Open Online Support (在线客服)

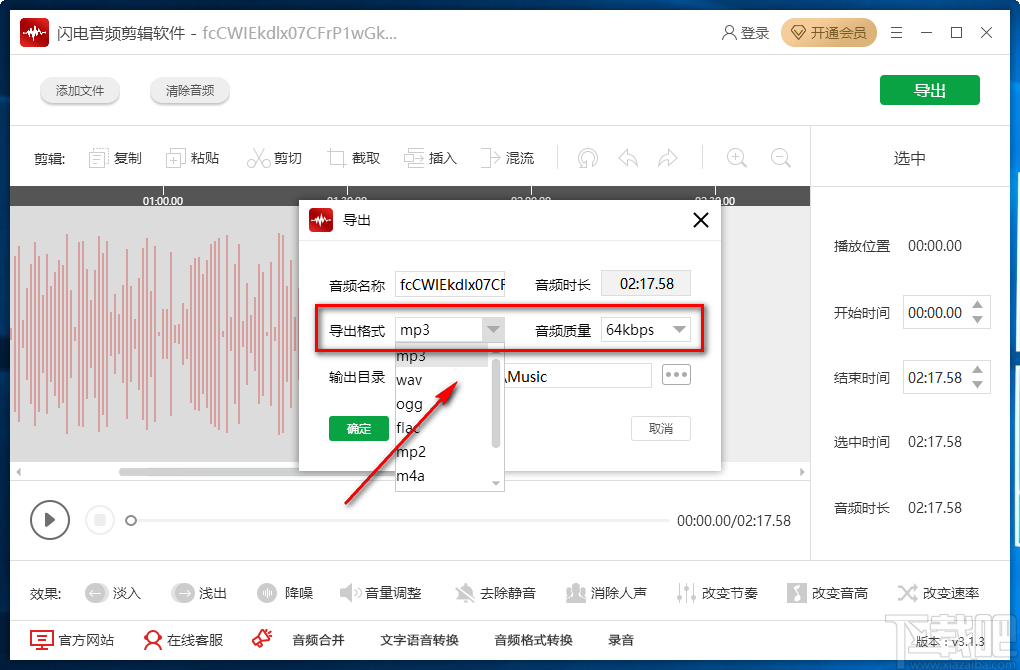(183, 640)
